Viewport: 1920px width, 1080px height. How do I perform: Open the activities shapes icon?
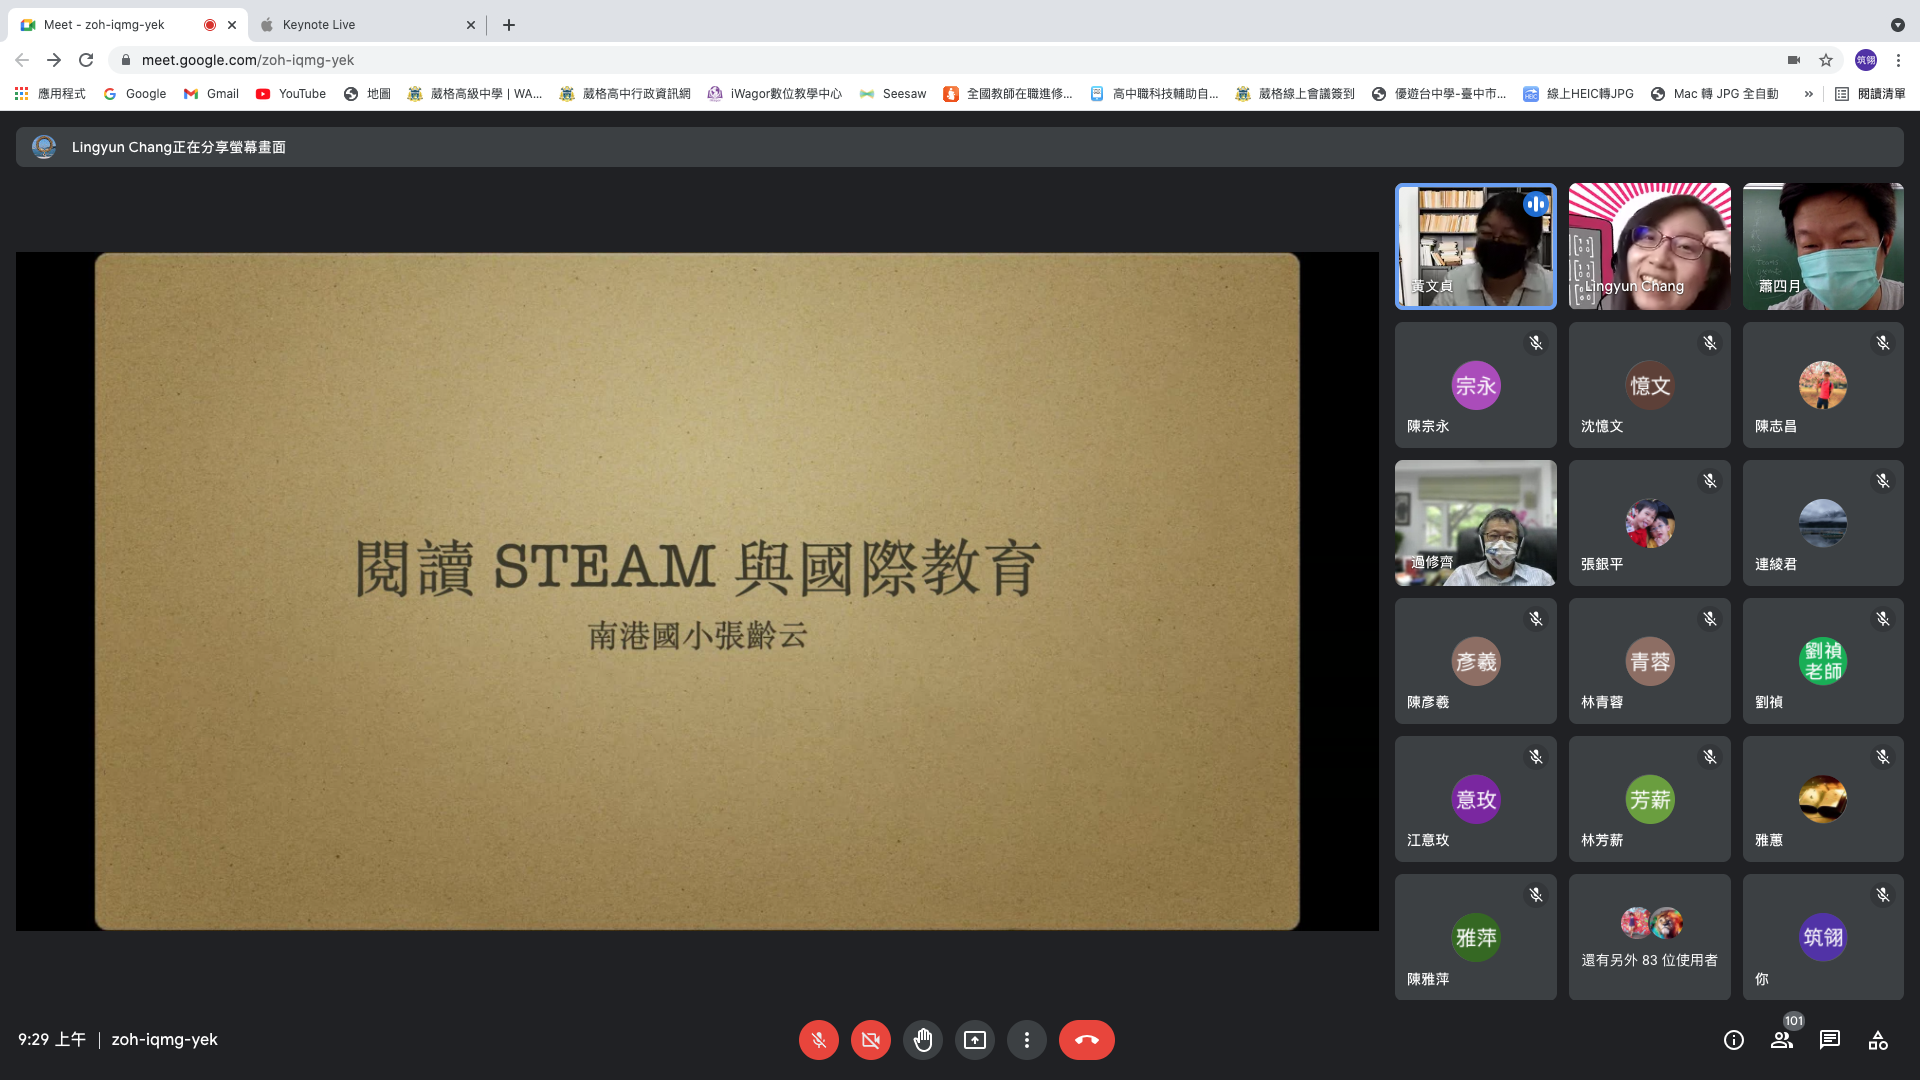(x=1878, y=1040)
